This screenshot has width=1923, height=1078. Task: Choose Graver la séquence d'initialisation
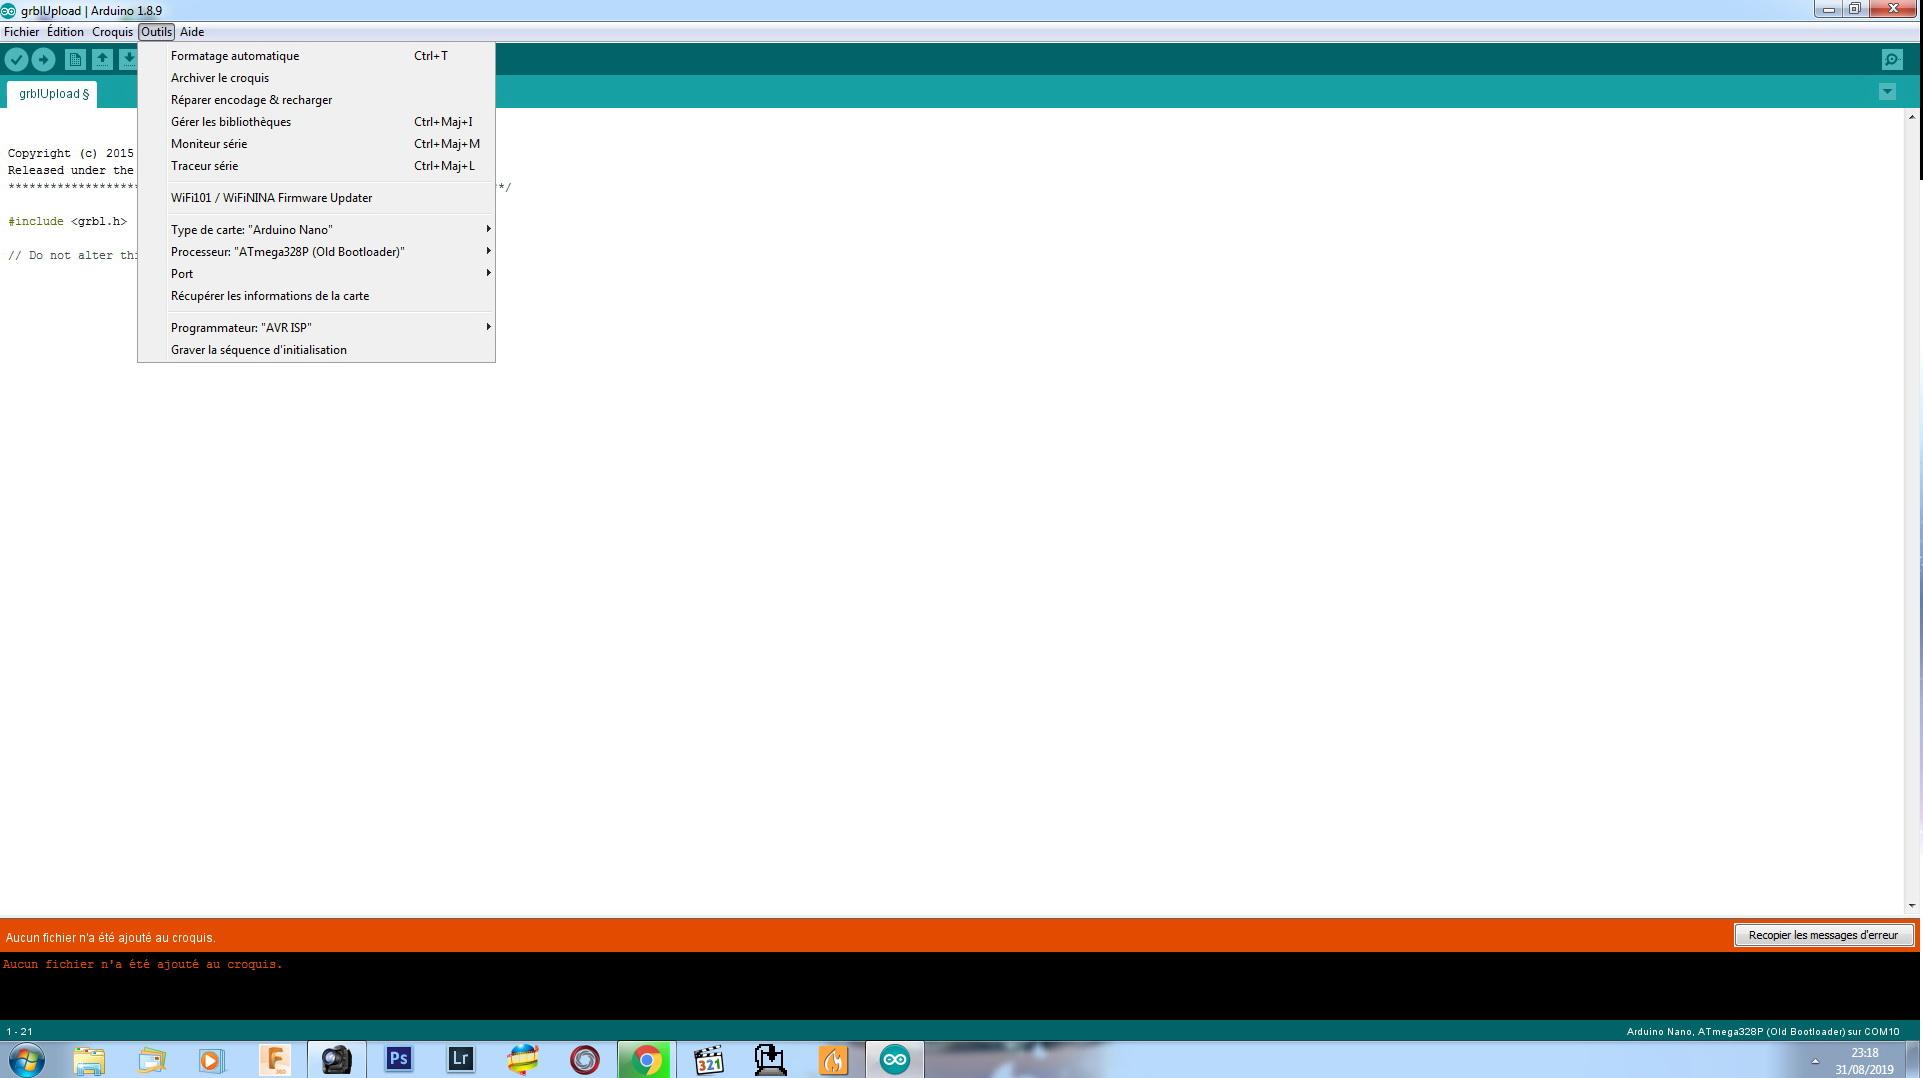(316, 350)
